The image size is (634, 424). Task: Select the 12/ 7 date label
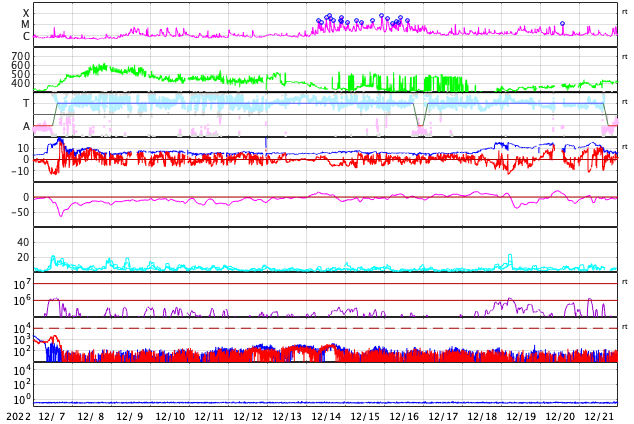click(52, 417)
